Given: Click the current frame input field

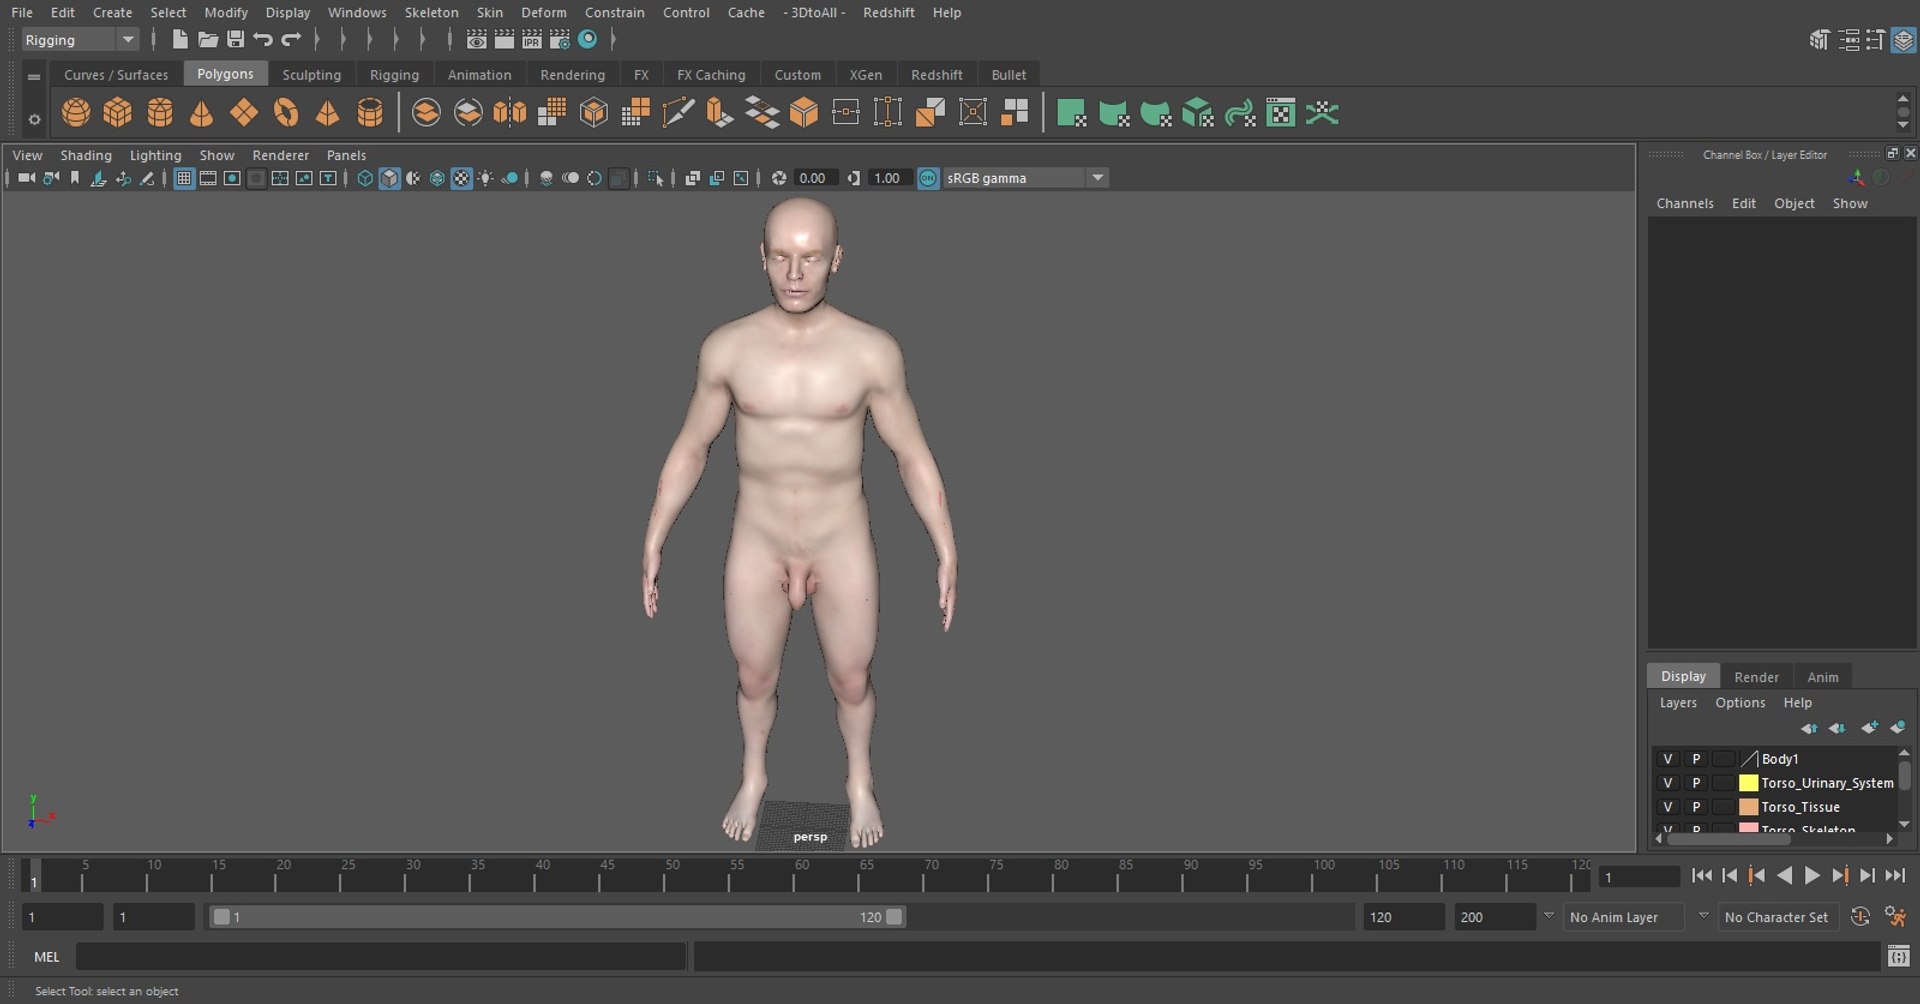Looking at the screenshot, I should pyautogui.click(x=1639, y=877).
